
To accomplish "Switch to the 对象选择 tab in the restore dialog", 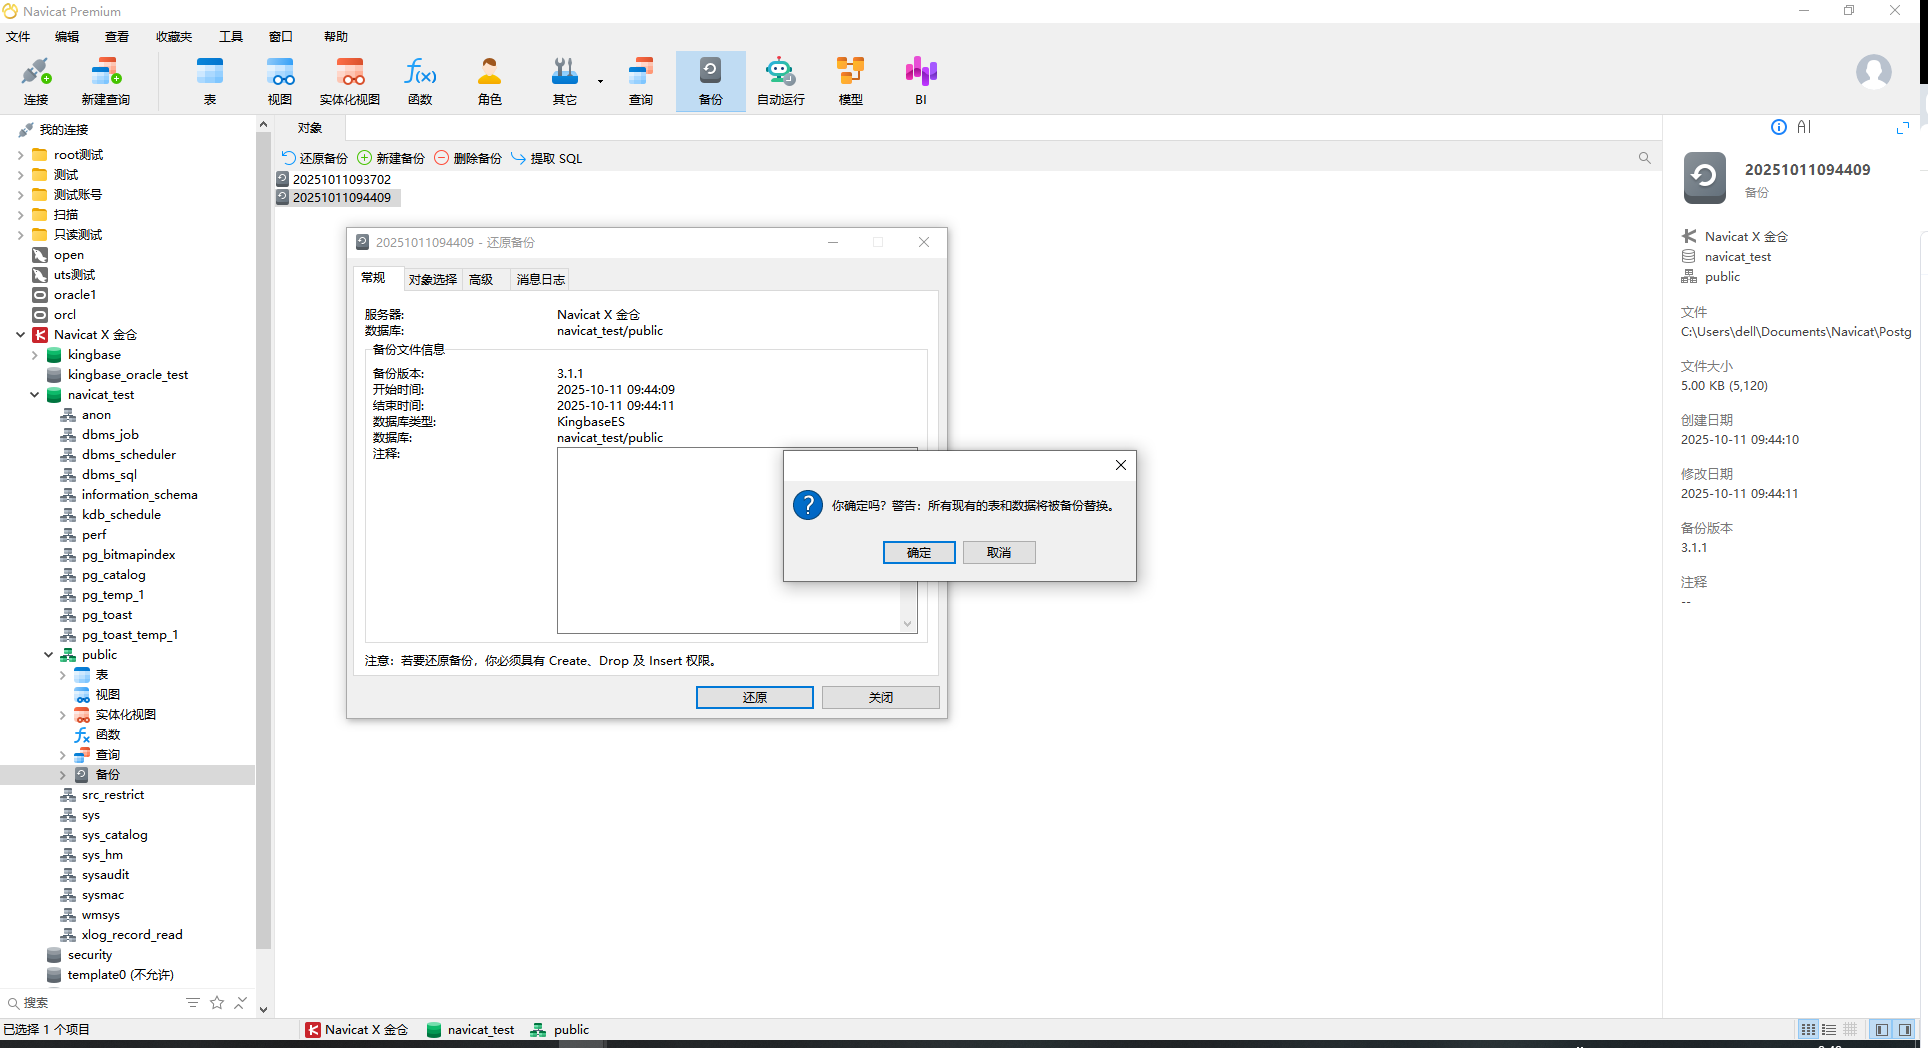I will pyautogui.click(x=433, y=280).
